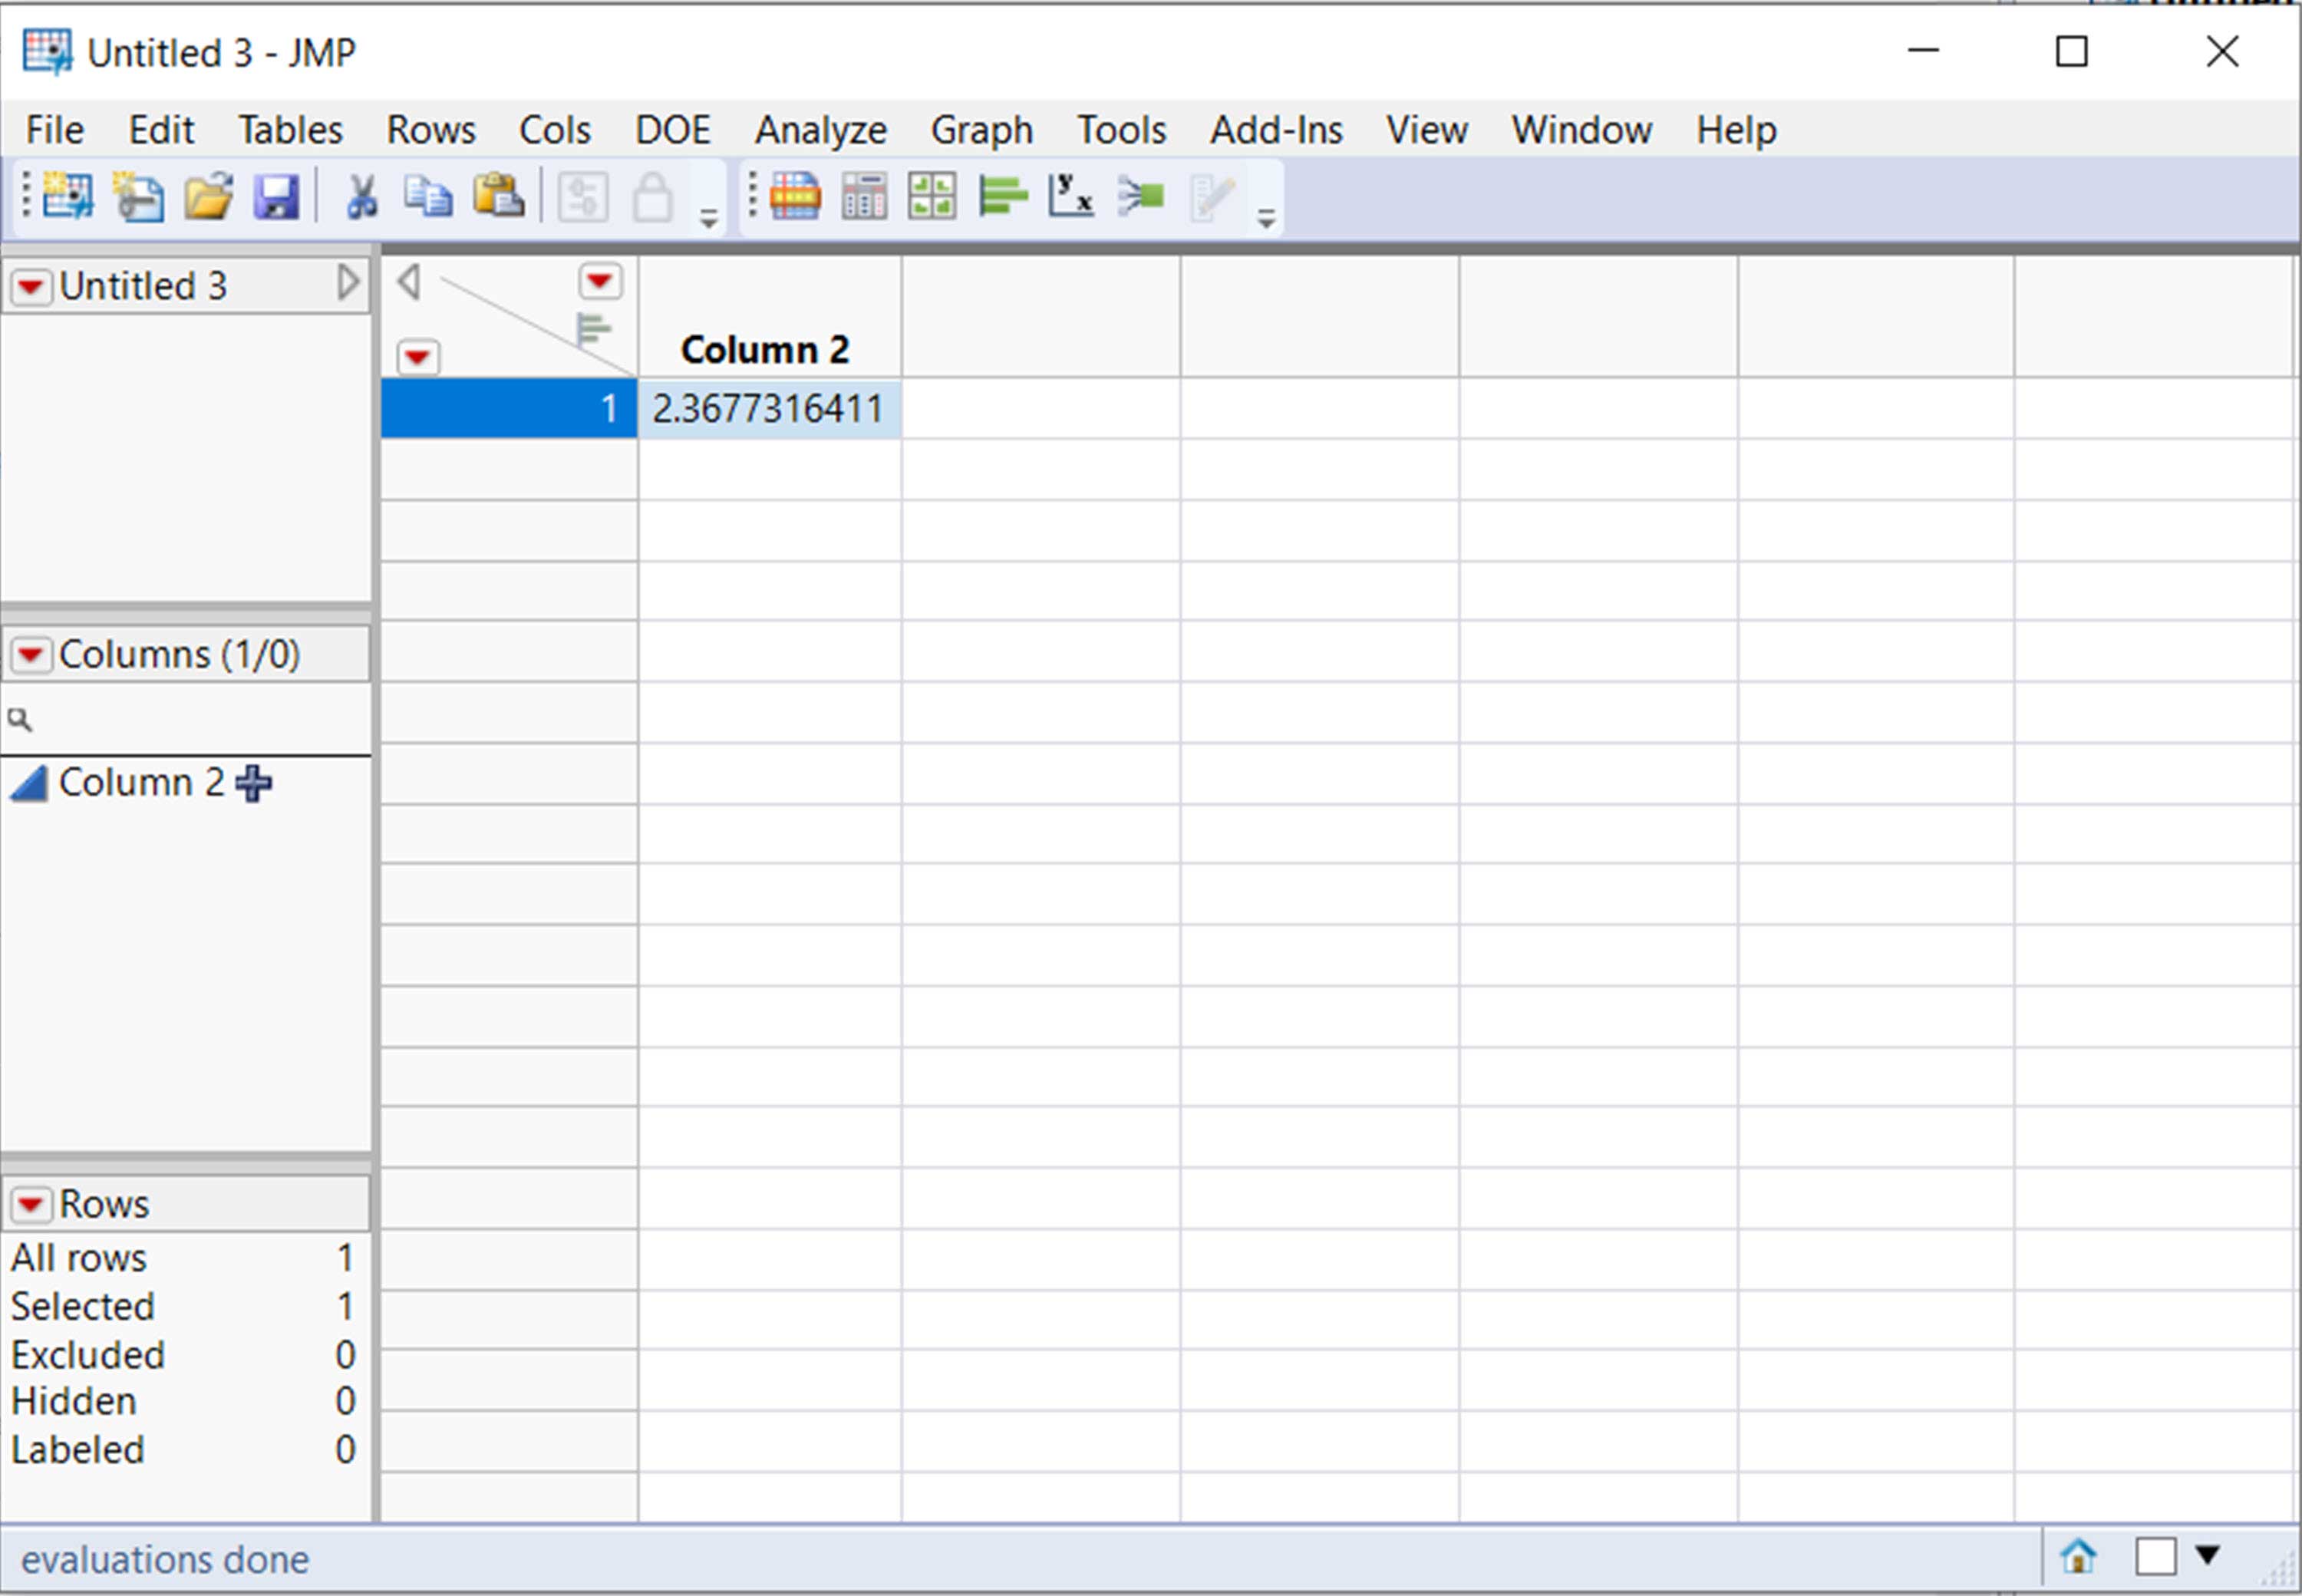Click the cell containing 2.3677316411
Image resolution: width=2302 pixels, height=1596 pixels.
click(769, 408)
